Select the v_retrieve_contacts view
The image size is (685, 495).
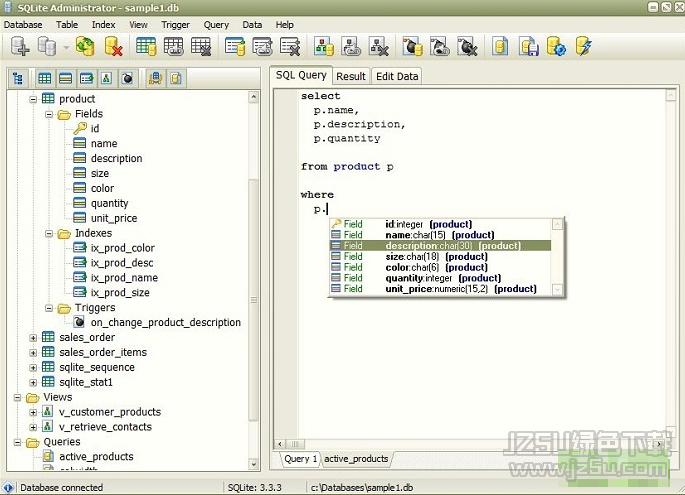coord(105,427)
